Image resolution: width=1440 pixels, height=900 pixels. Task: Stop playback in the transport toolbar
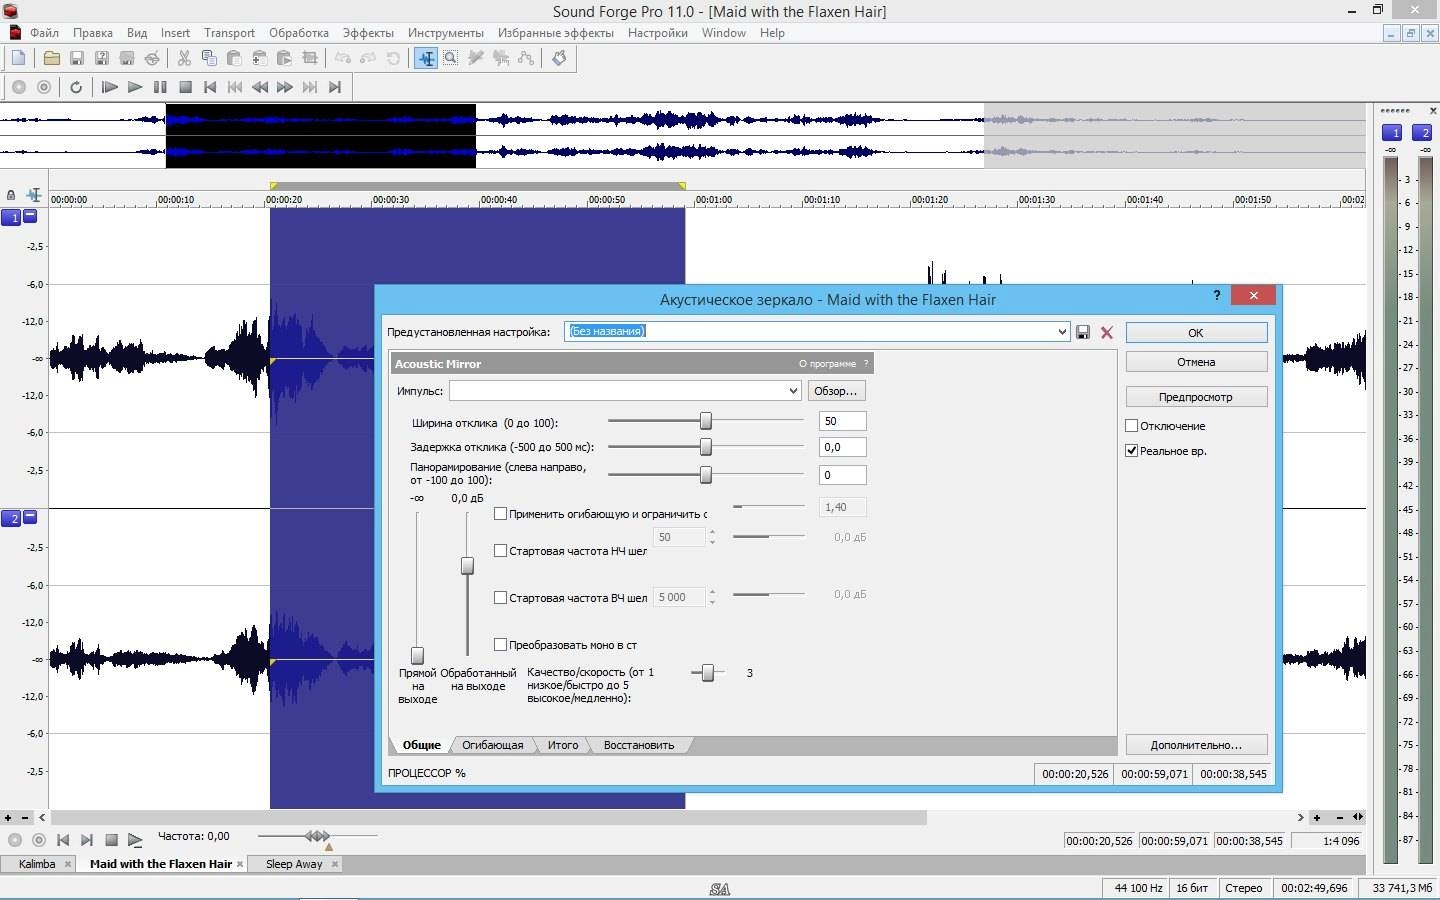pyautogui.click(x=185, y=87)
